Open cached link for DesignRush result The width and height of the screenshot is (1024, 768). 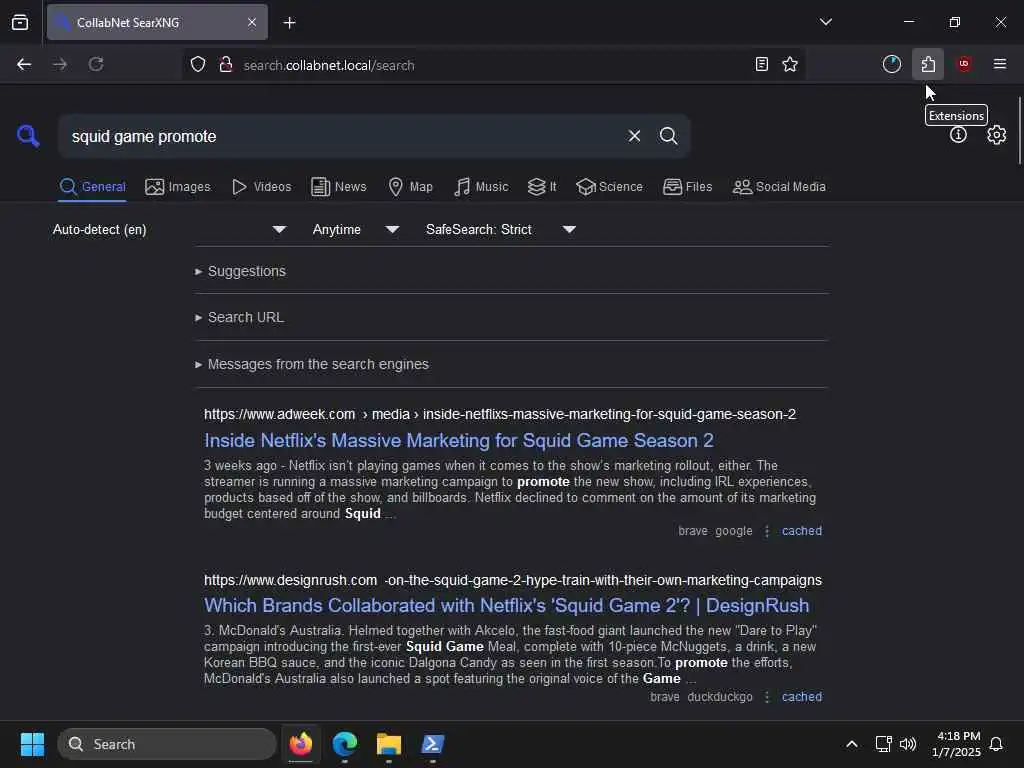(x=802, y=697)
